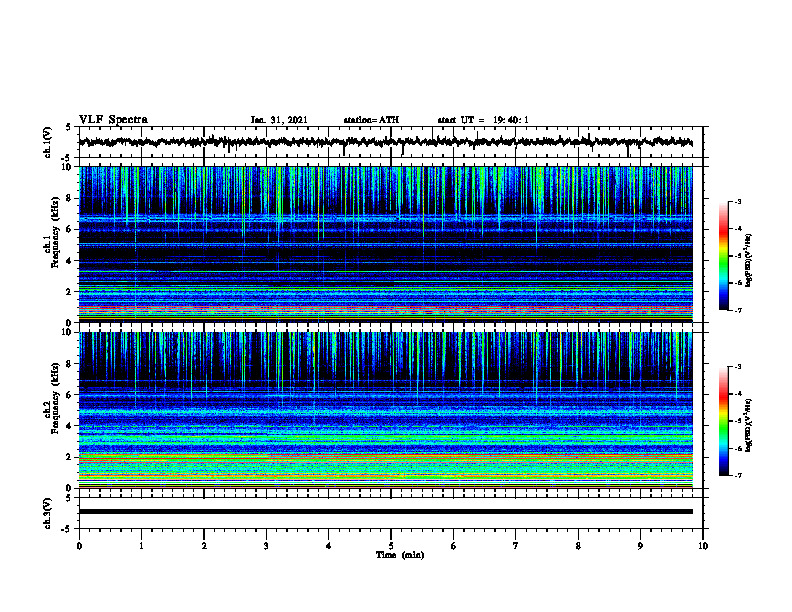Image resolution: width=792 pixels, height=612 pixels.
Task: Click time axis tick label "9"
Action: pyautogui.click(x=640, y=546)
